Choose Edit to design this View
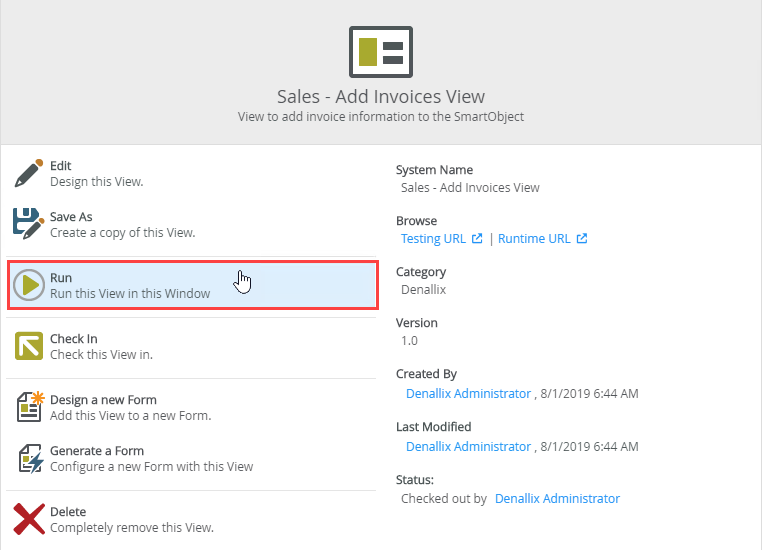The image size is (762, 550). coord(96,174)
